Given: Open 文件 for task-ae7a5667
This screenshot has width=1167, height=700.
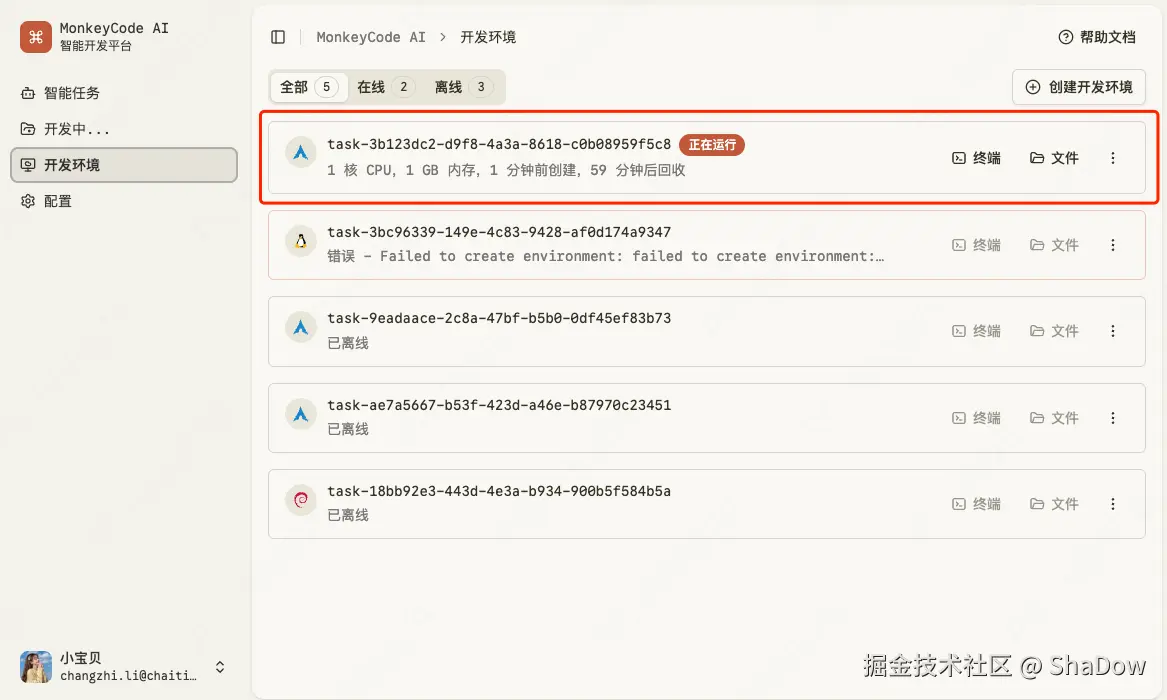Looking at the screenshot, I should coord(1054,418).
